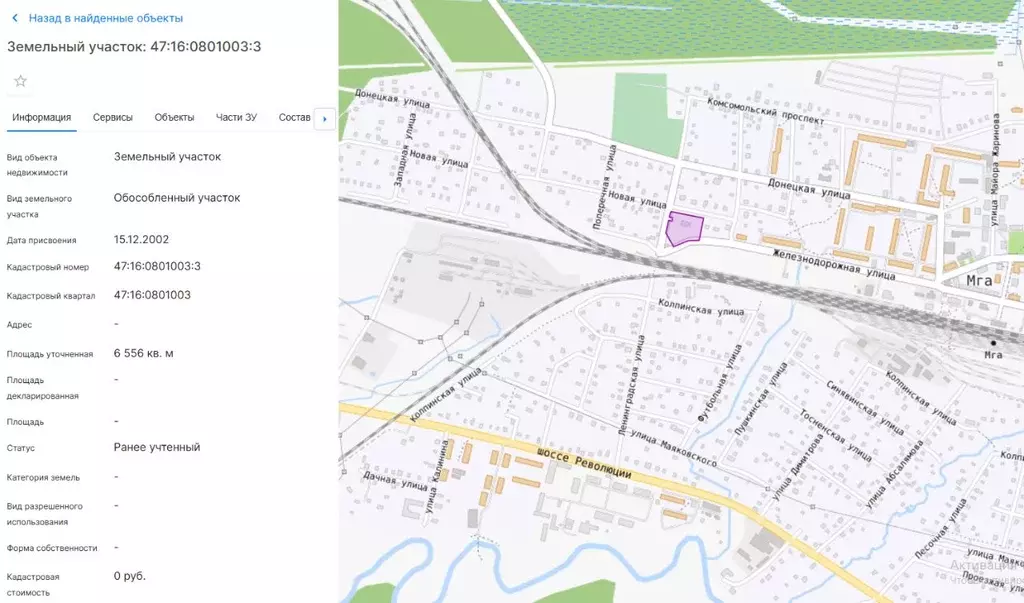This screenshot has width=1024, height=603.
Task: Click the Мга station marker dot
Action: 993,342
